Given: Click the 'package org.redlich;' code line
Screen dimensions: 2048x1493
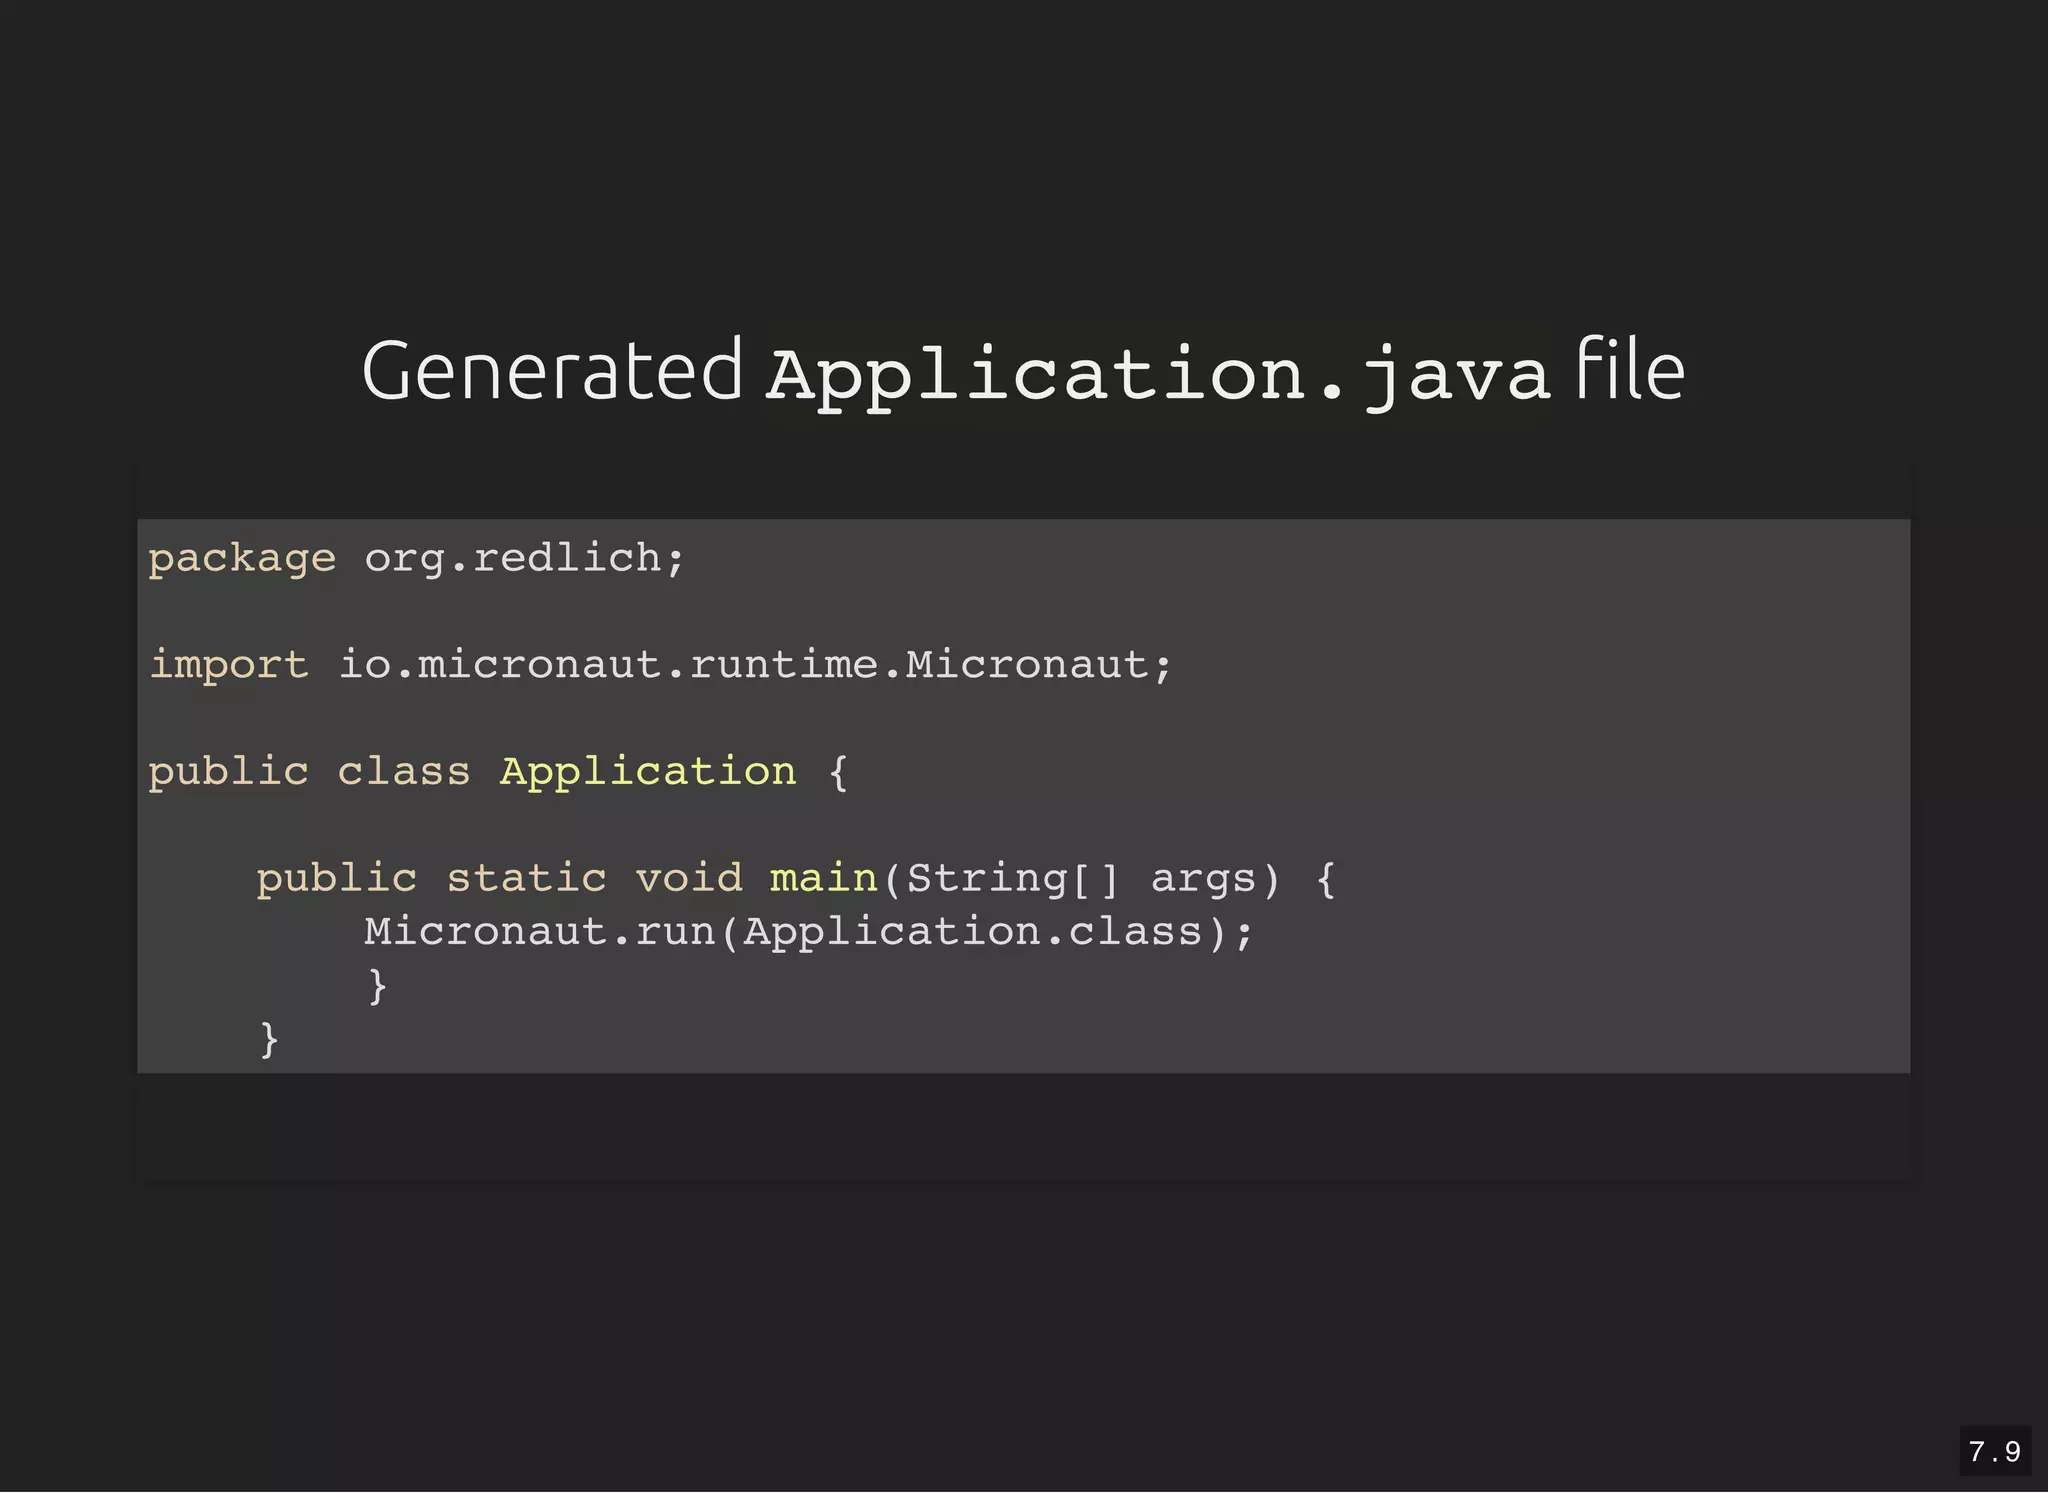Looking at the screenshot, I should click(417, 558).
